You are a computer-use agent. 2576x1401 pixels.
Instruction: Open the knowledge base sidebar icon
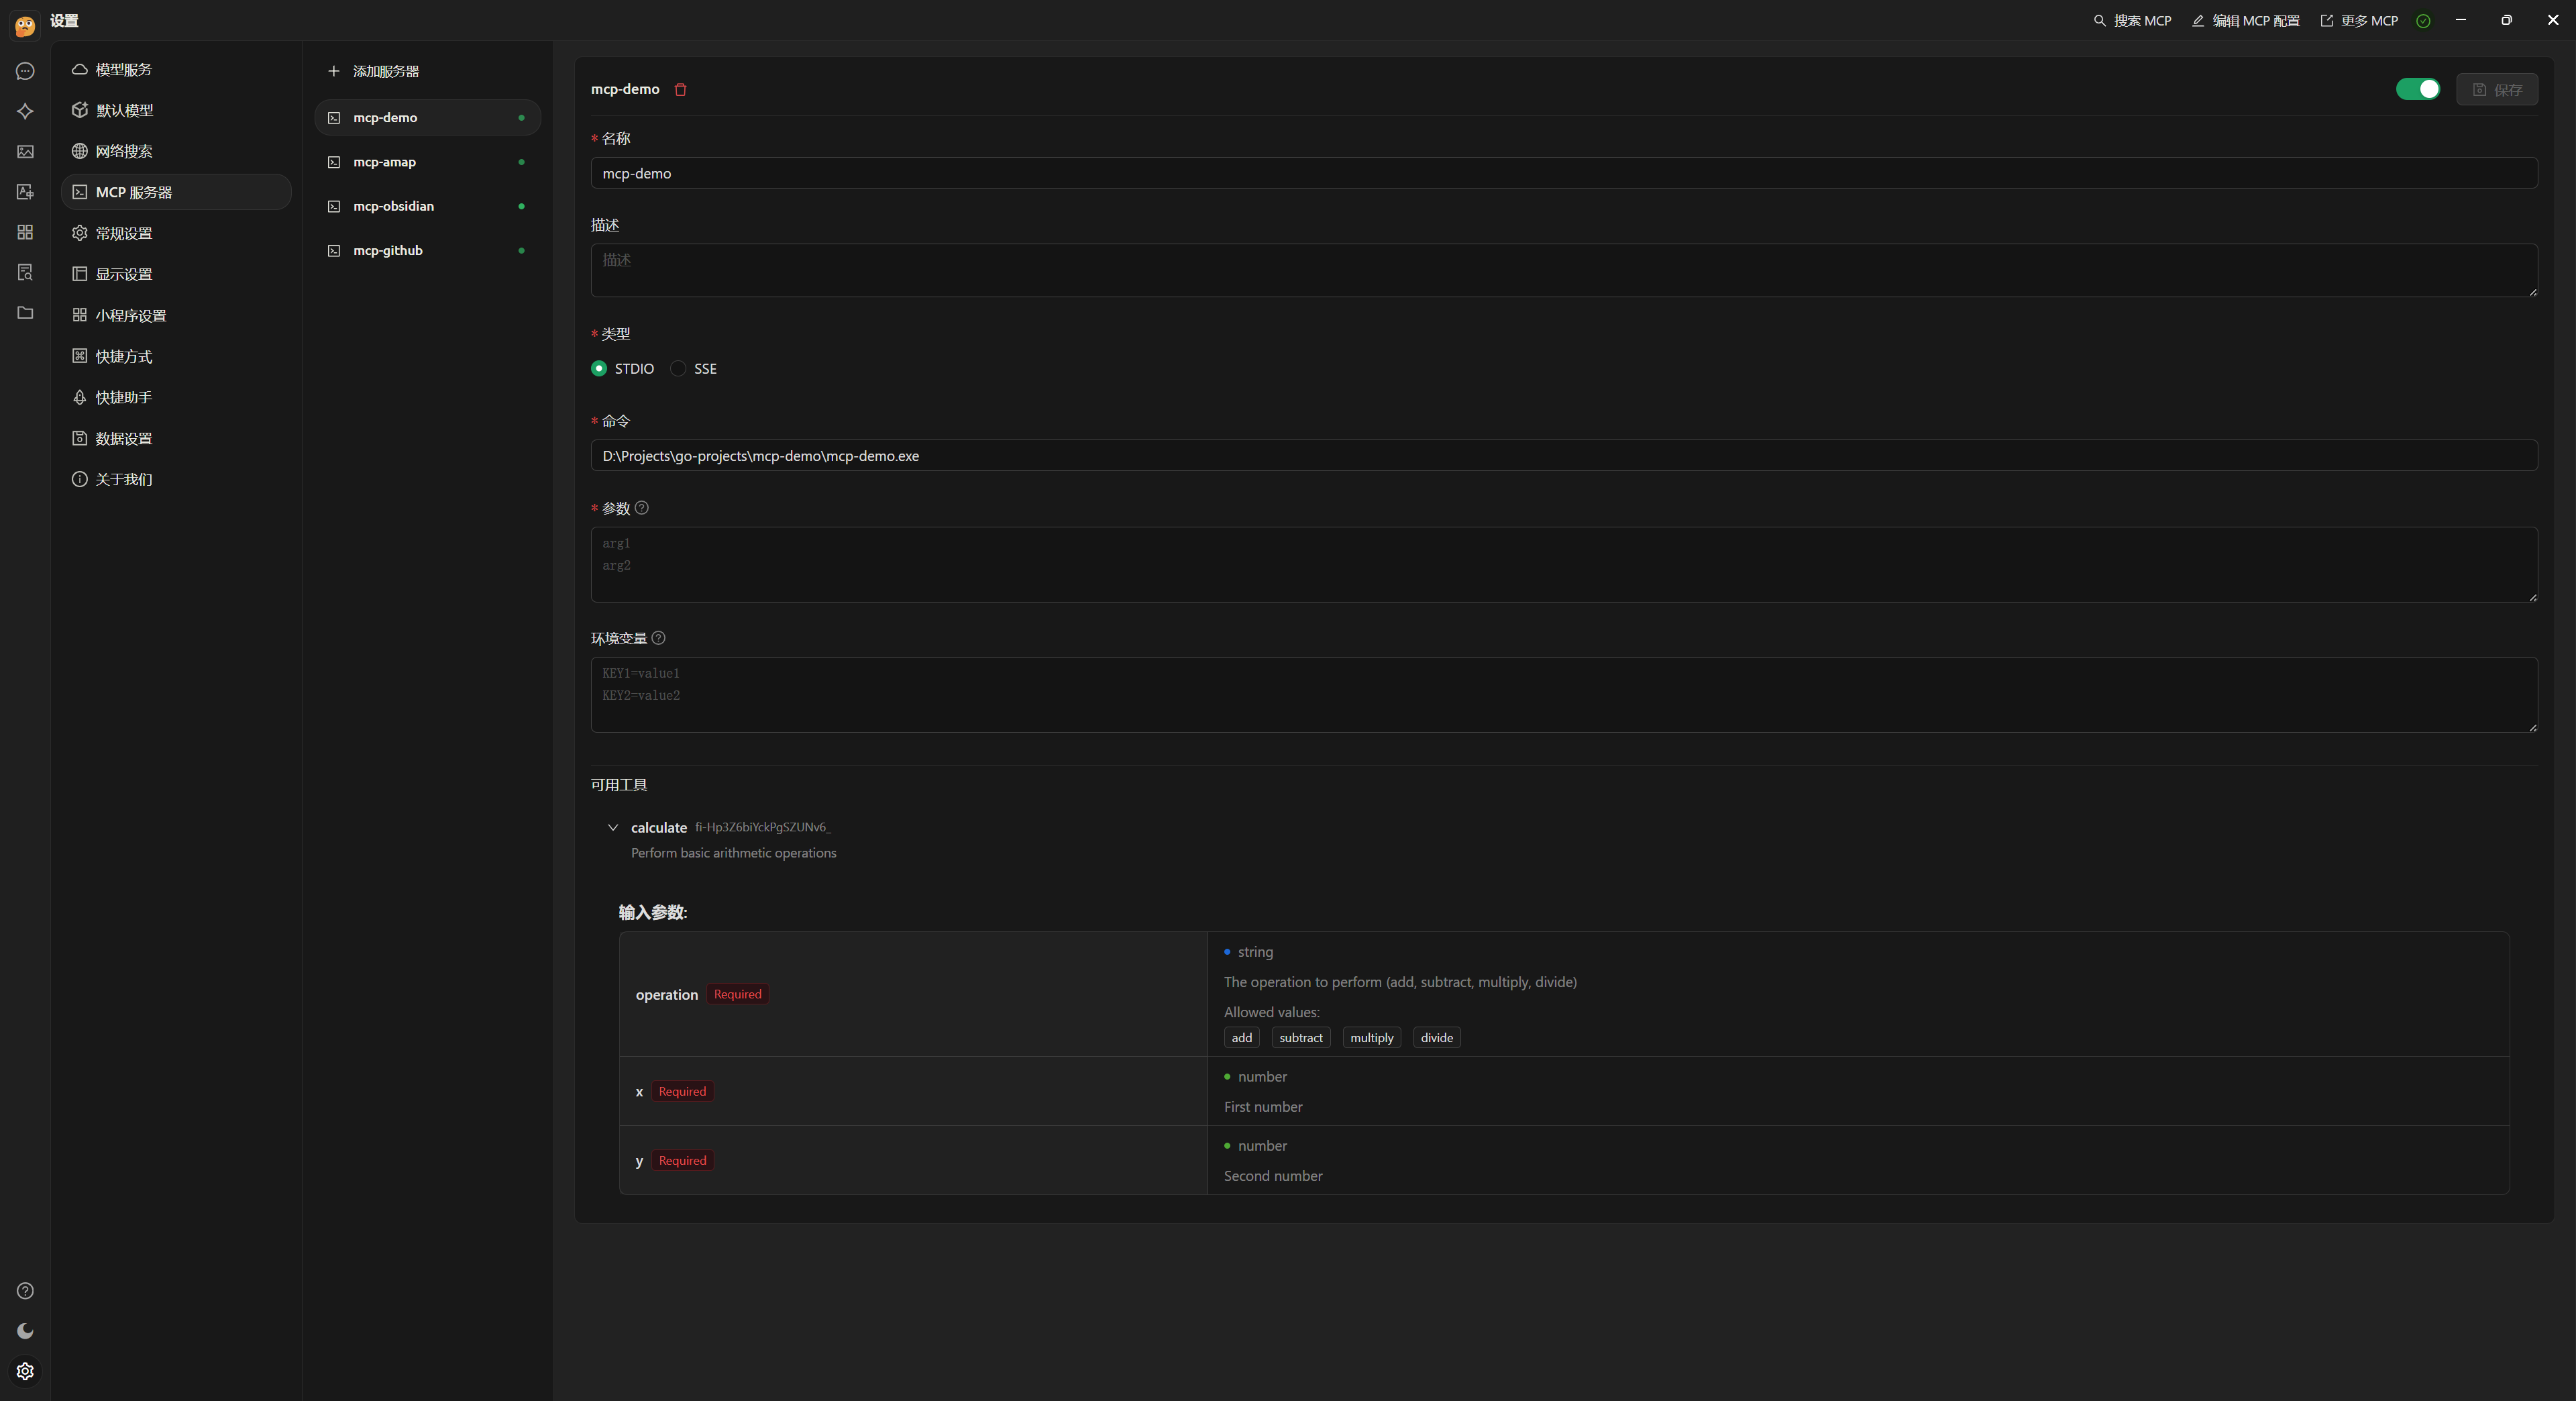click(x=25, y=272)
